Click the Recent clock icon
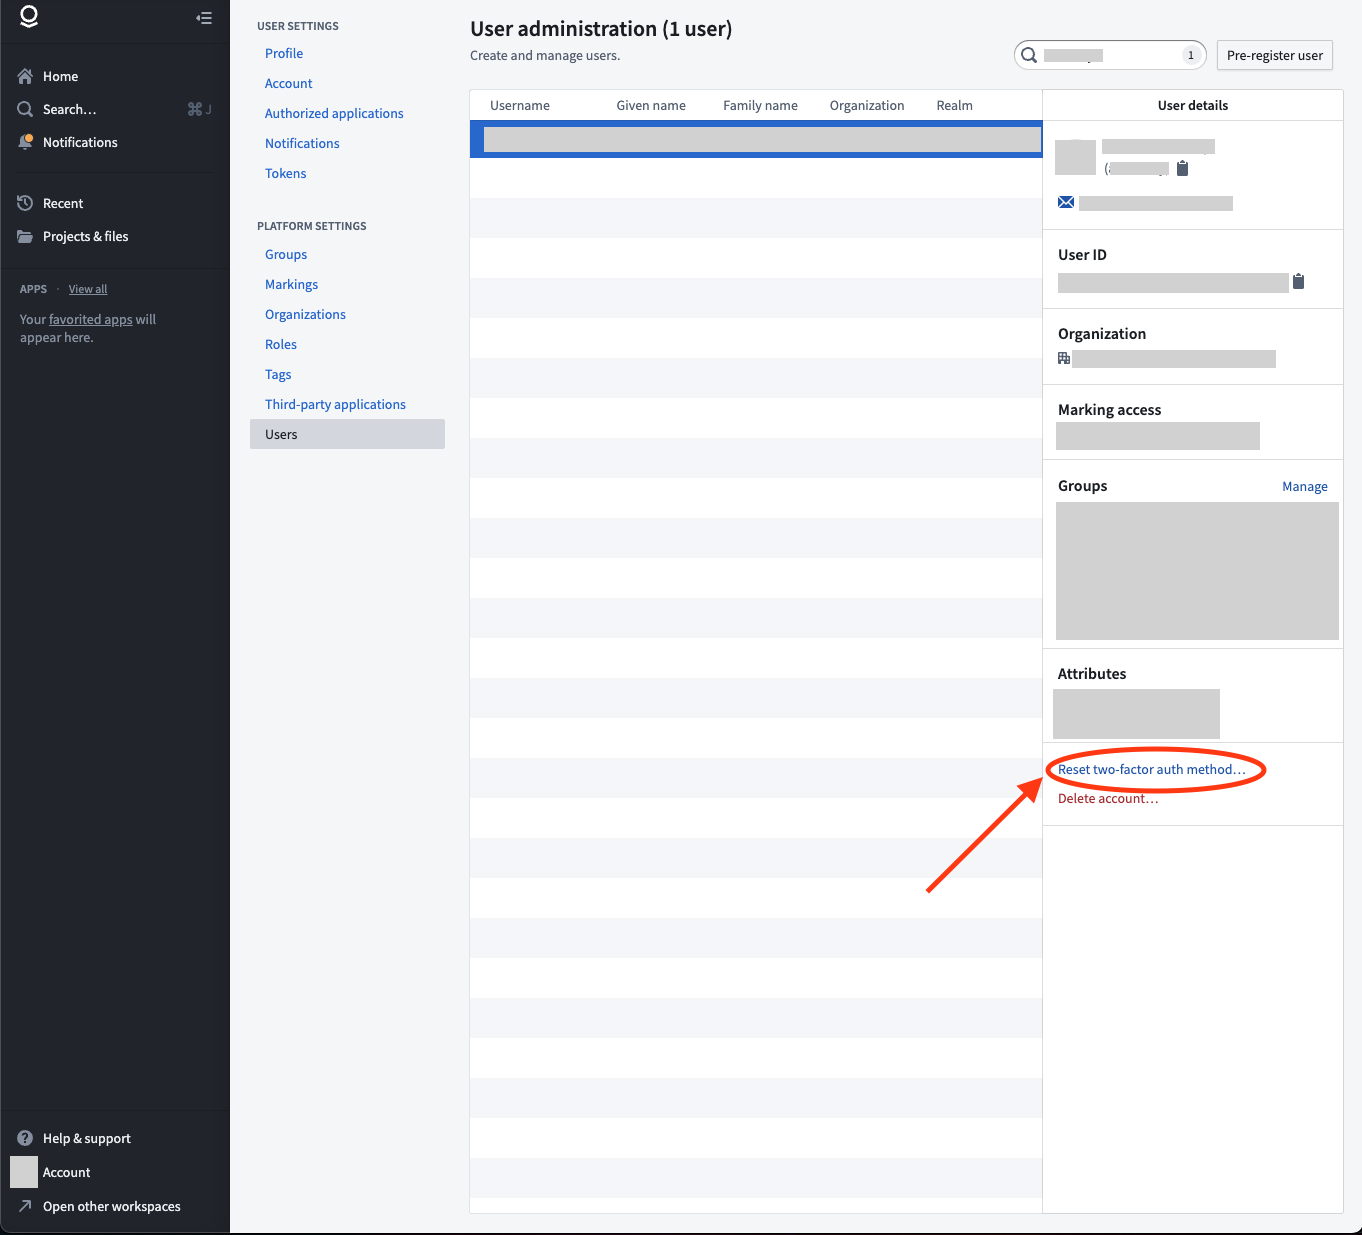This screenshot has width=1362, height=1235. (x=25, y=203)
